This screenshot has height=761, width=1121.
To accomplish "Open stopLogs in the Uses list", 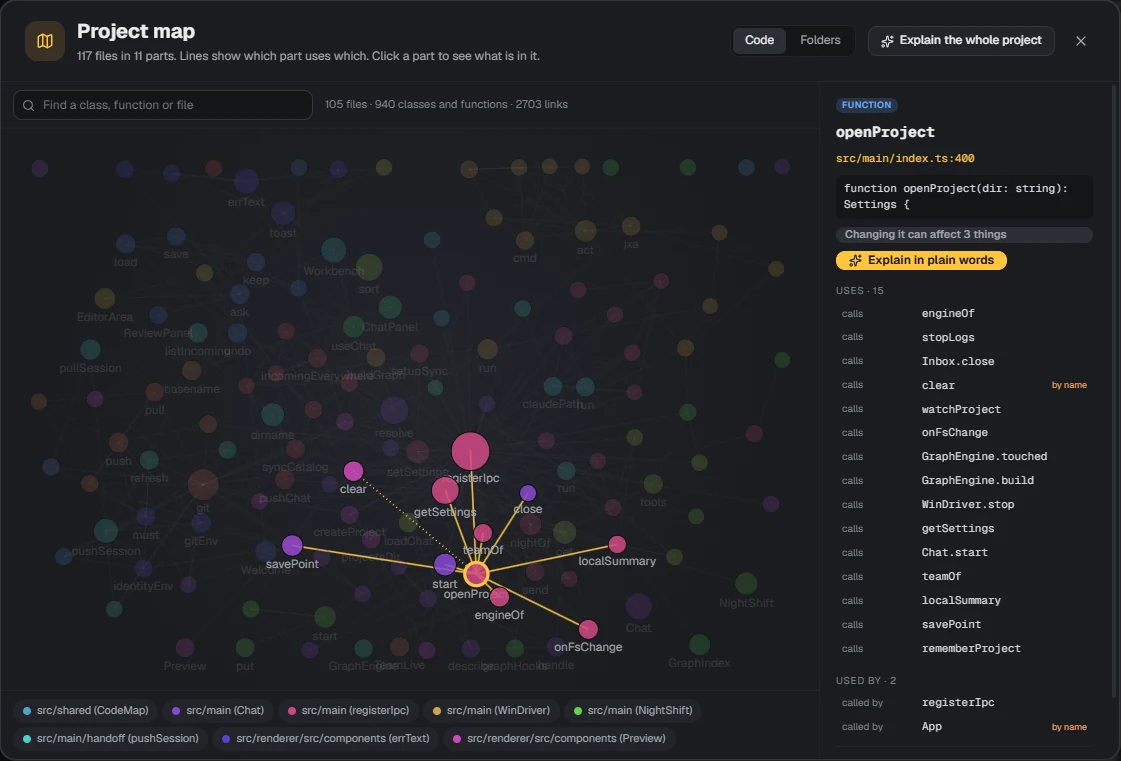I will tap(964, 338).
